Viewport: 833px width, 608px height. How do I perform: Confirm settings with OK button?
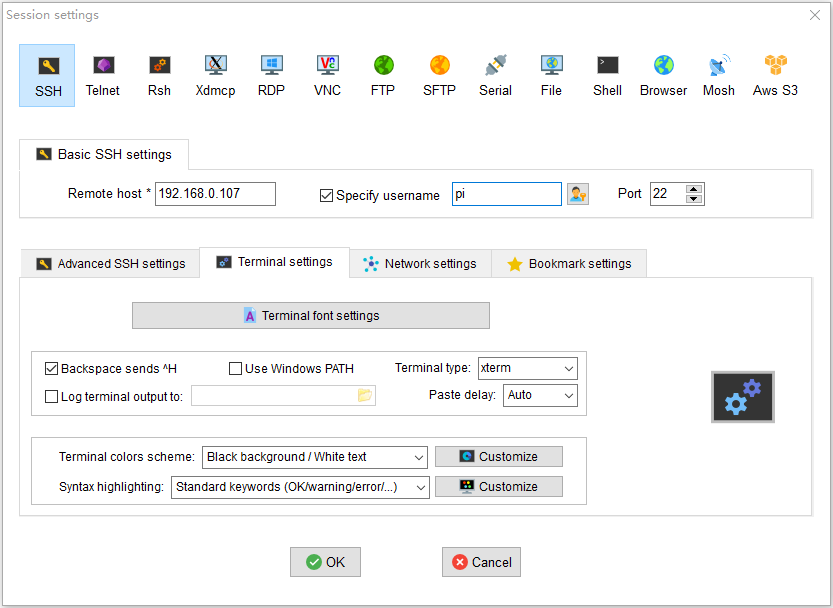(x=325, y=562)
